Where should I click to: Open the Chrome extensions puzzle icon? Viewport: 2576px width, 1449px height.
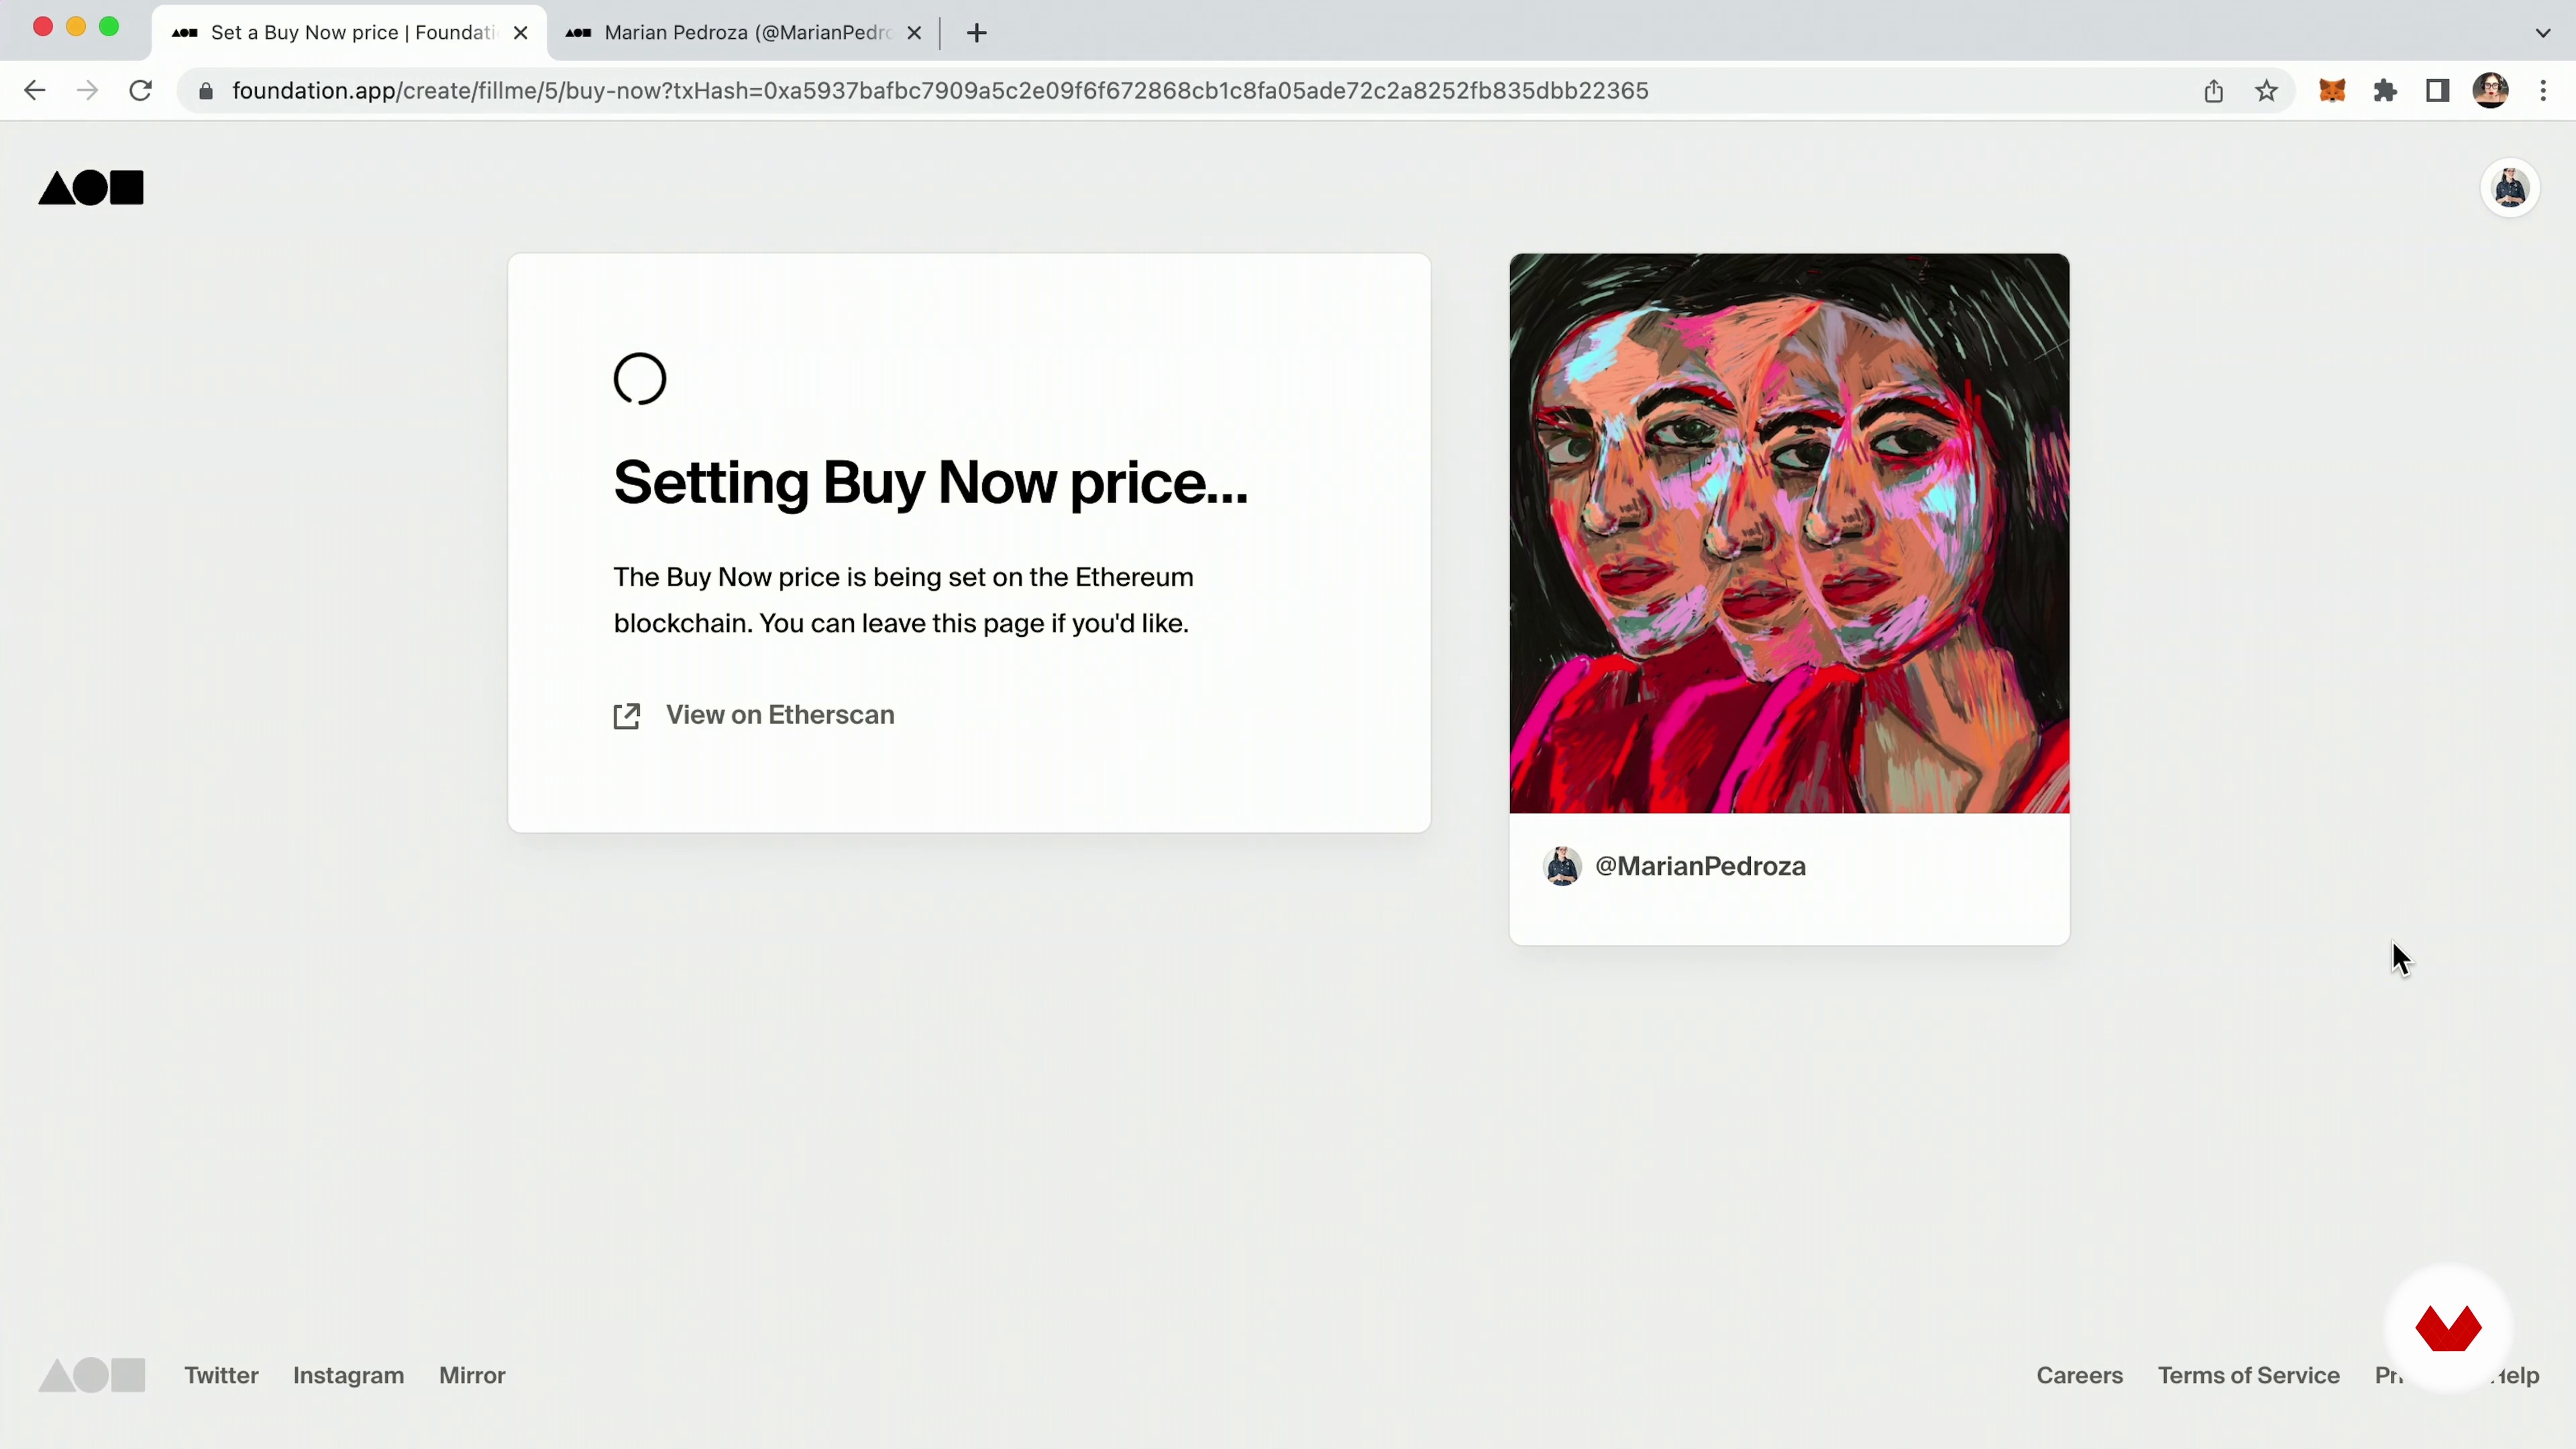click(2385, 91)
